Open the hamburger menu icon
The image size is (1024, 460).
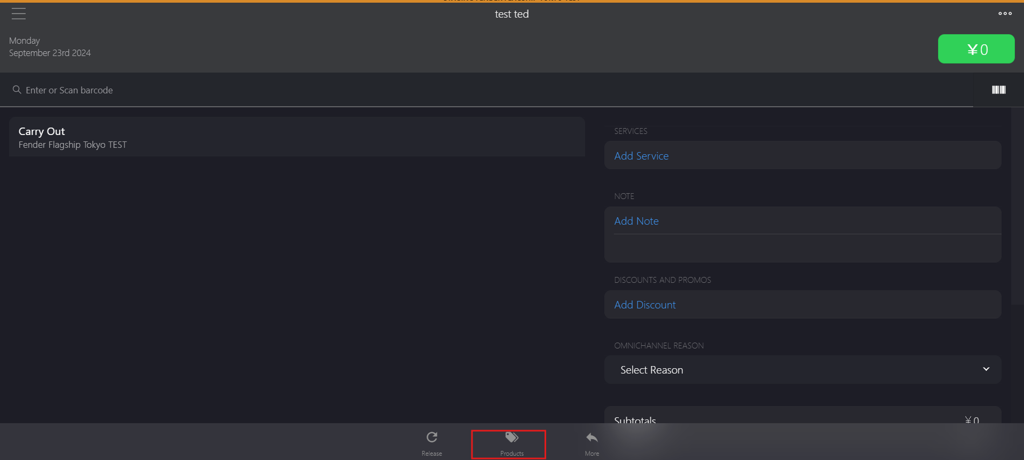tap(18, 13)
